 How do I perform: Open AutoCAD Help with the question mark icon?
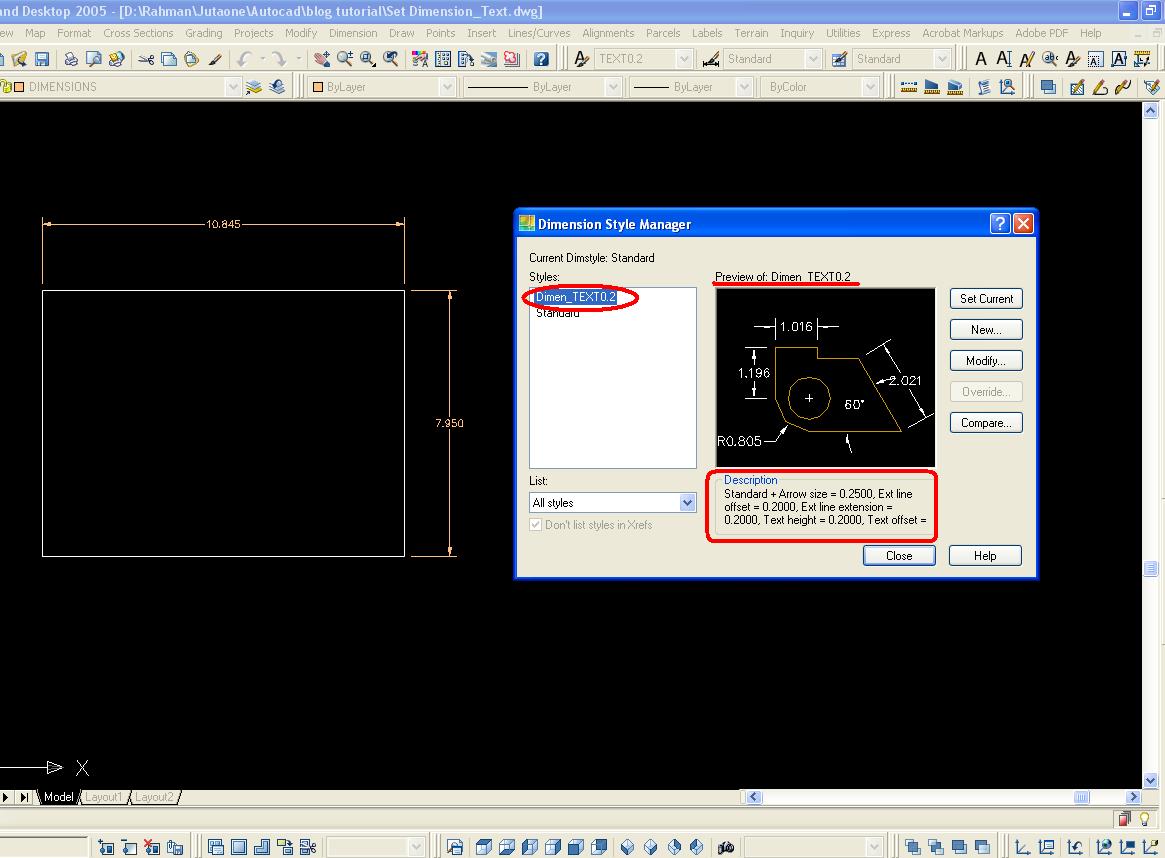542,58
